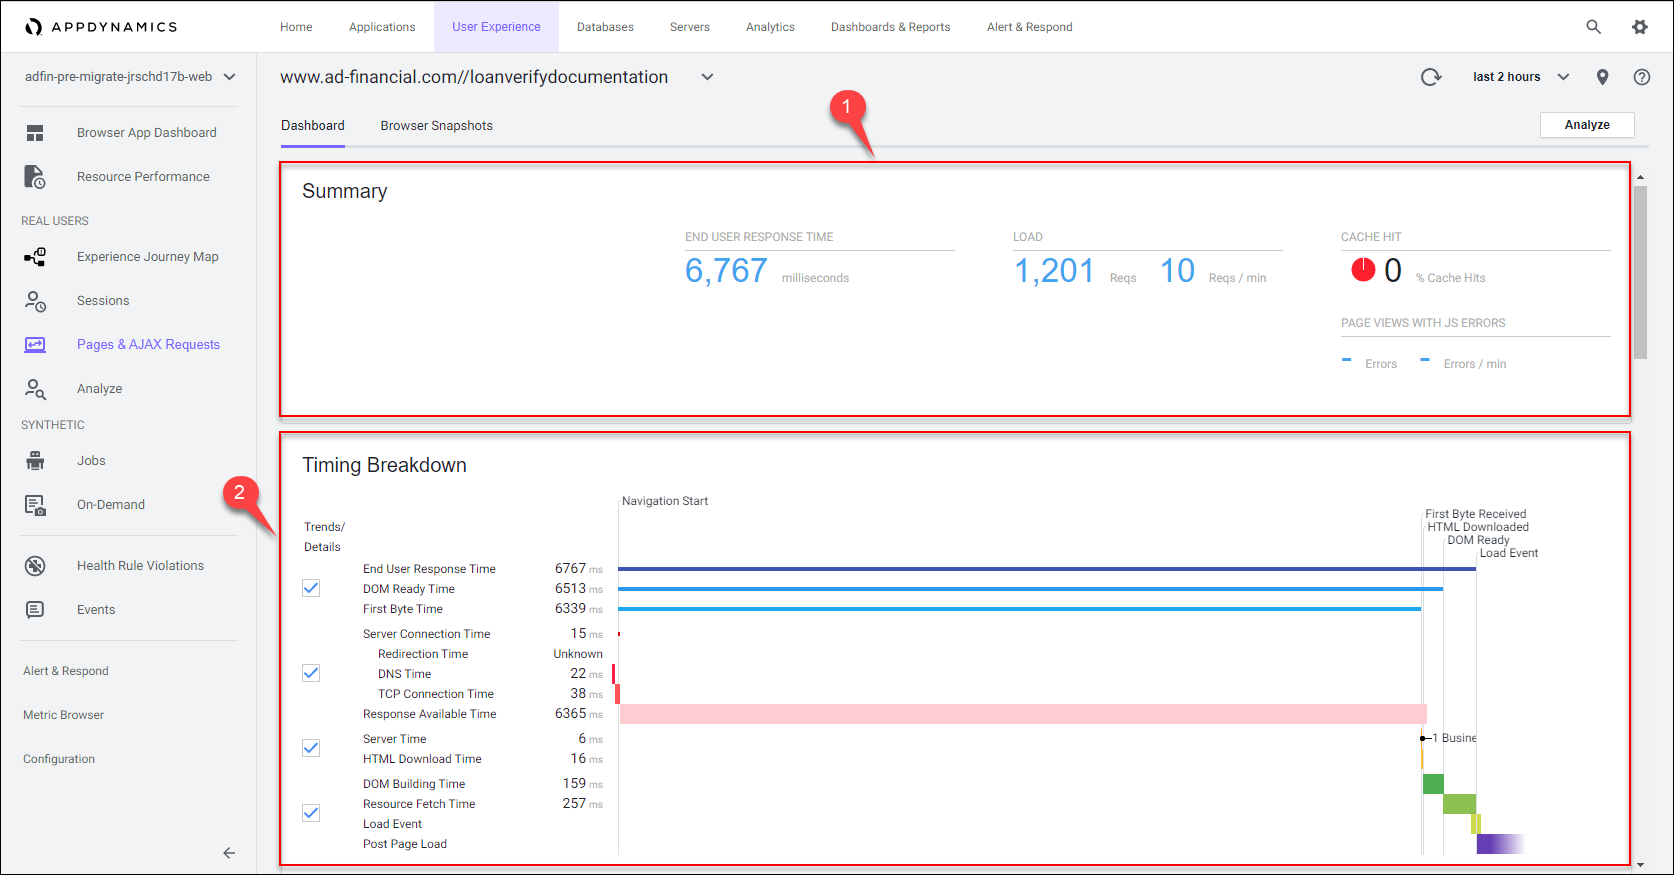The height and width of the screenshot is (875, 1674).
Task: Uncheck the End User Response Time group checkbox
Action: pos(311,588)
